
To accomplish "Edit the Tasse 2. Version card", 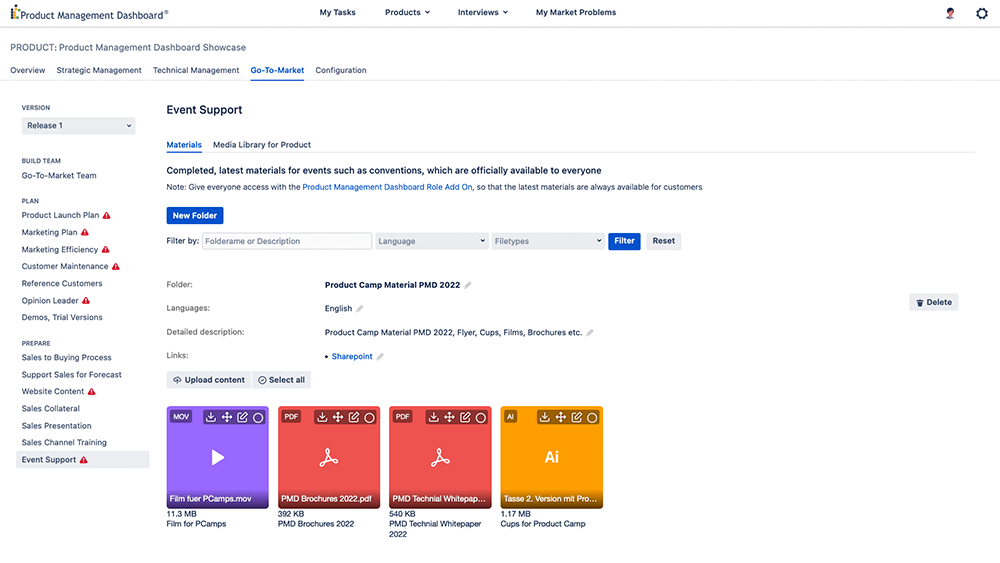I will pos(577,417).
